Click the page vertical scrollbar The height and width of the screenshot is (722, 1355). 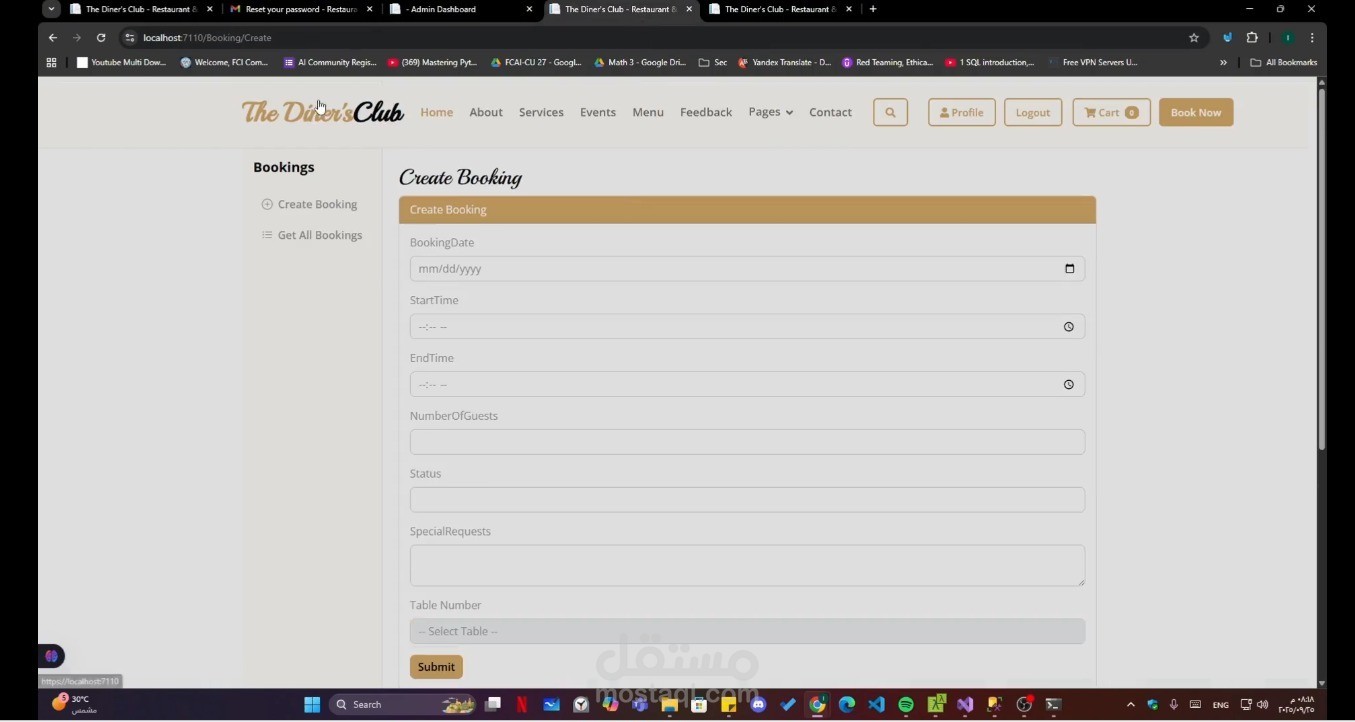tap(1321, 270)
